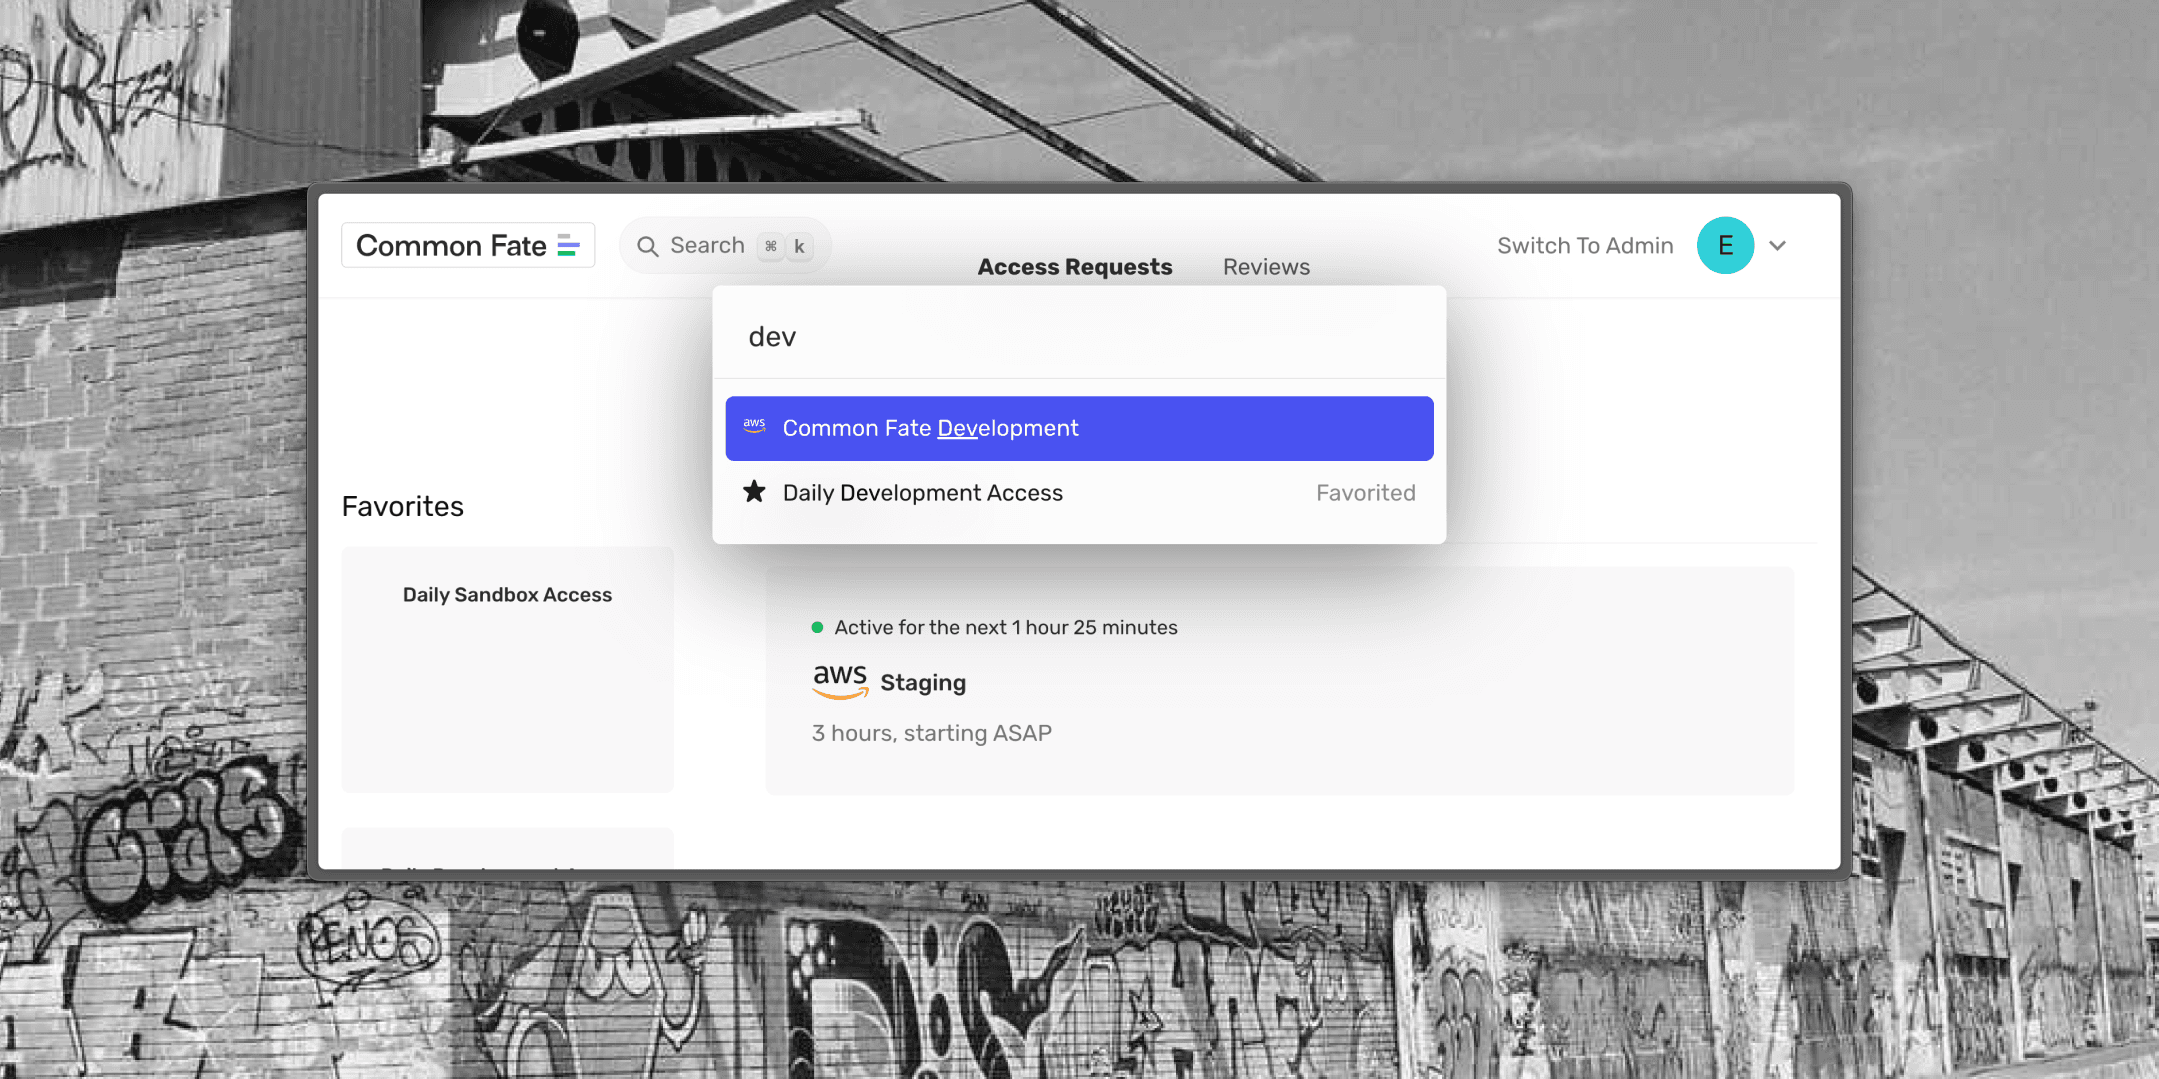Click the Favorited label
Screen dimensions: 2159x1079
pyautogui.click(x=1365, y=493)
